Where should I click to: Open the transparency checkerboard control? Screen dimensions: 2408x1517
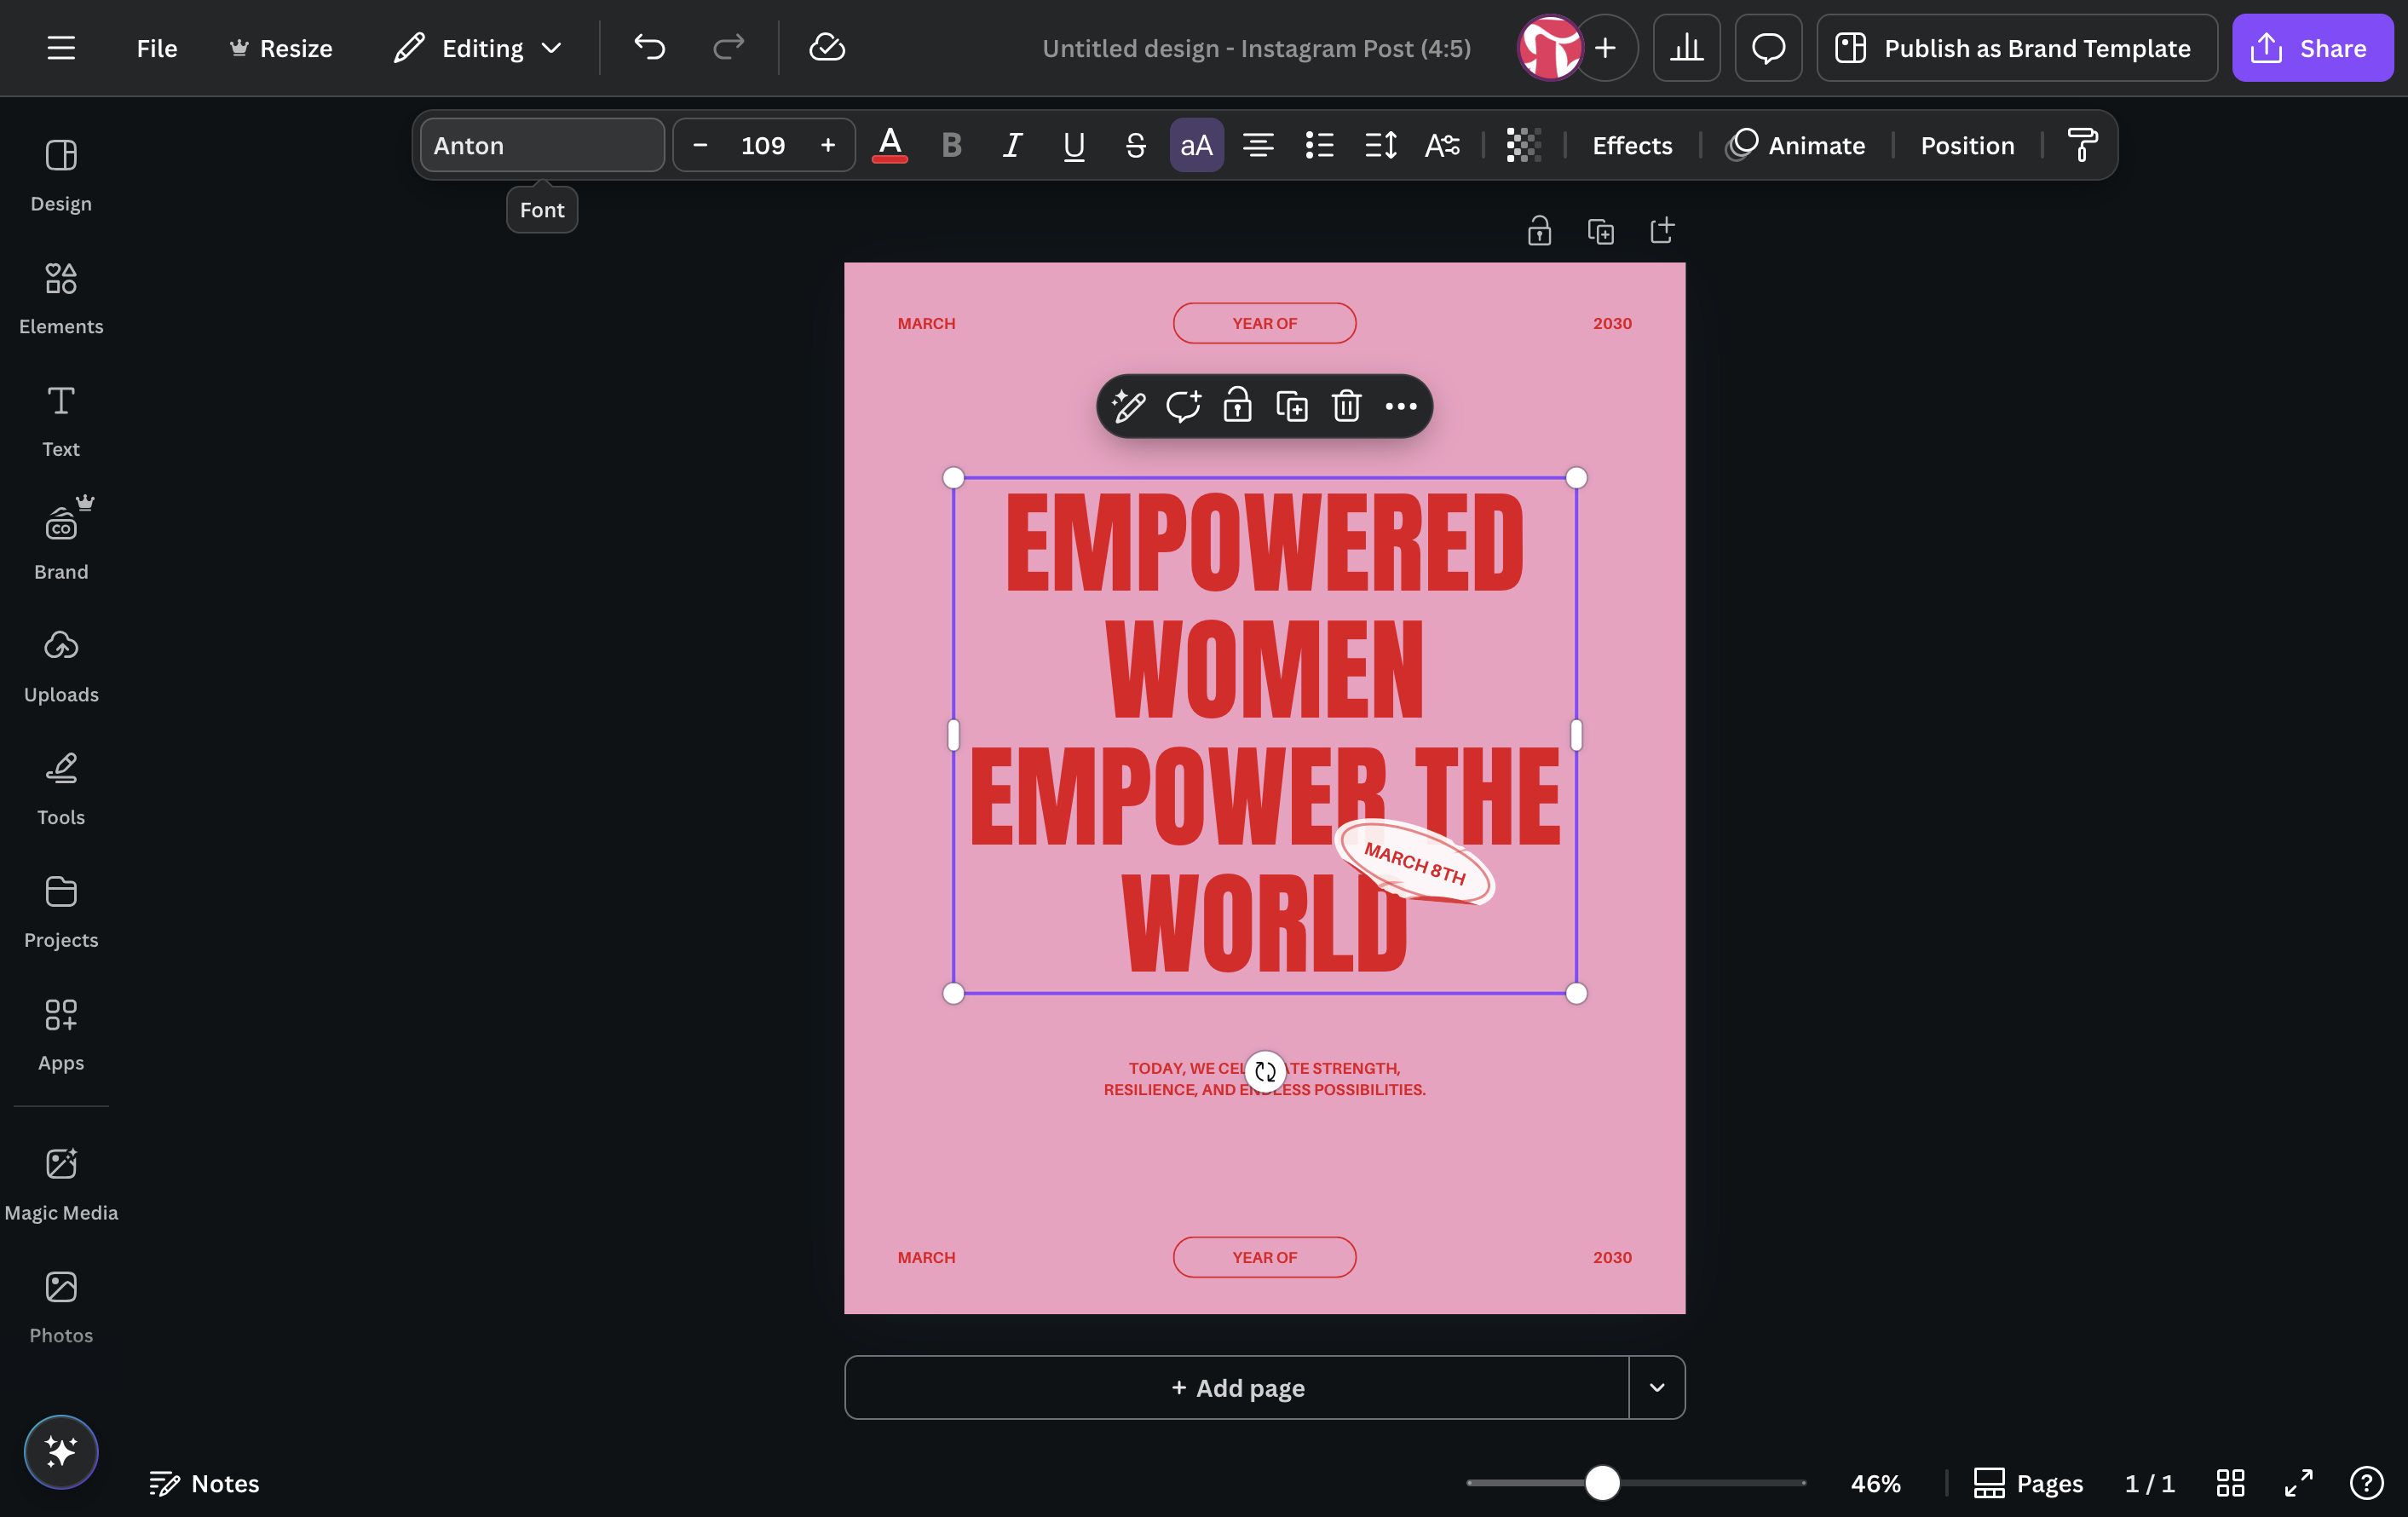[1523, 145]
